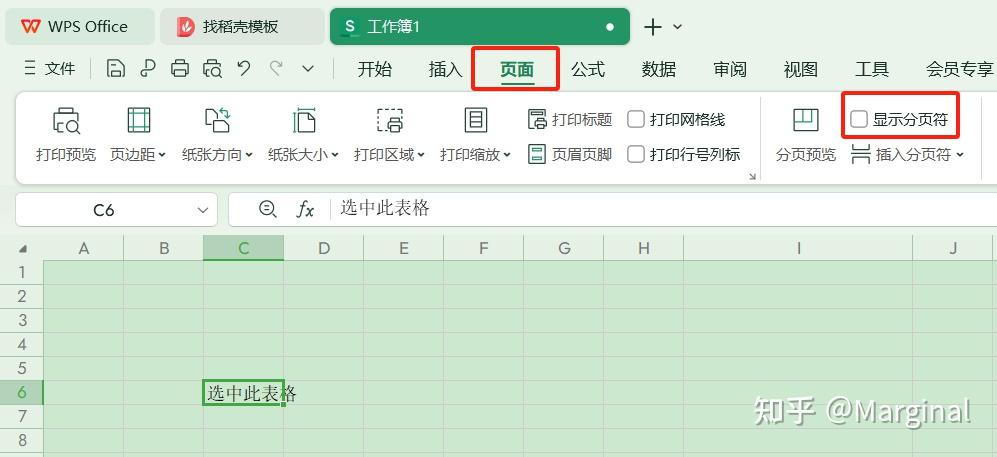Select the 页面 ribbon tab
Screen dimensions: 997x457
[x=516, y=69]
